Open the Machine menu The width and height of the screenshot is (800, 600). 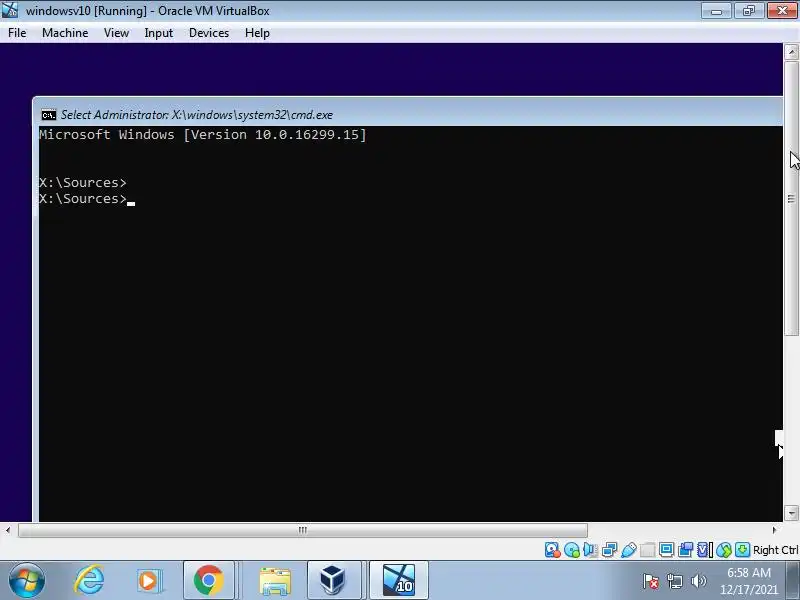coord(65,33)
